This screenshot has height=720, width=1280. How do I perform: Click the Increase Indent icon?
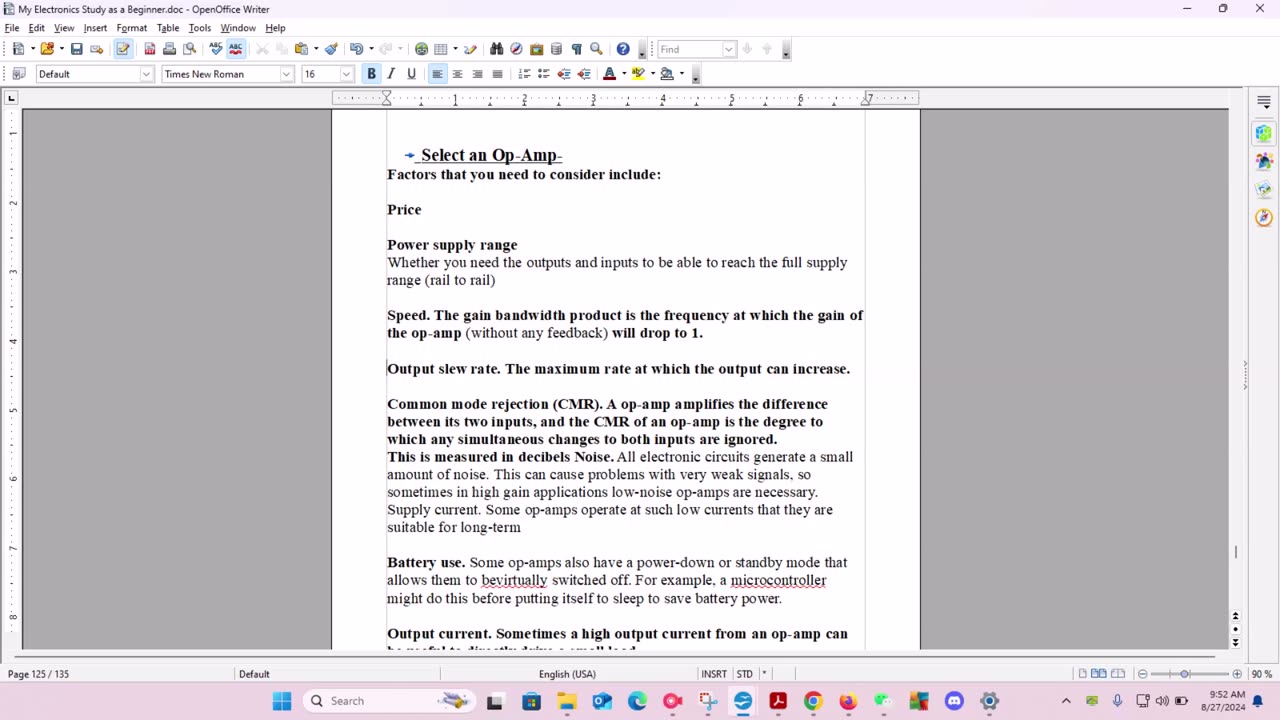pyautogui.click(x=584, y=74)
